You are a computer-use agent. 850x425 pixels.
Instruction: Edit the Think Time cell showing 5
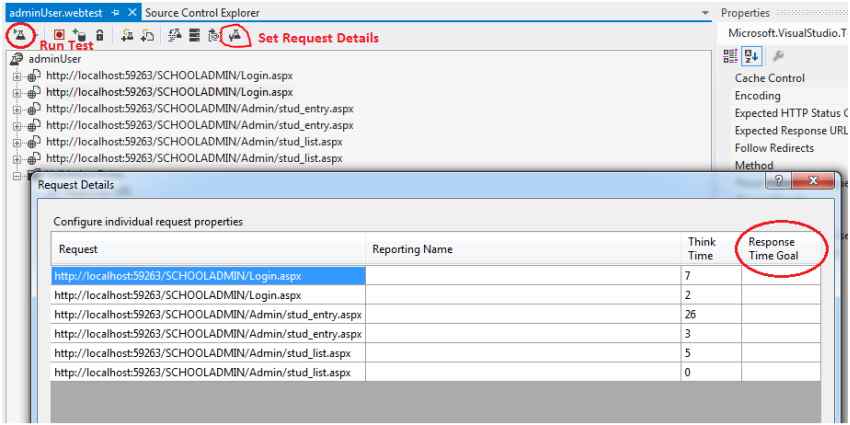click(x=712, y=353)
